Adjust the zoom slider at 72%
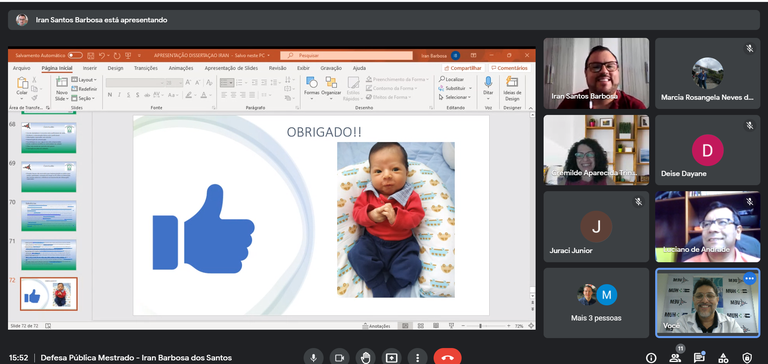This screenshot has height=364, width=768. tap(480, 326)
